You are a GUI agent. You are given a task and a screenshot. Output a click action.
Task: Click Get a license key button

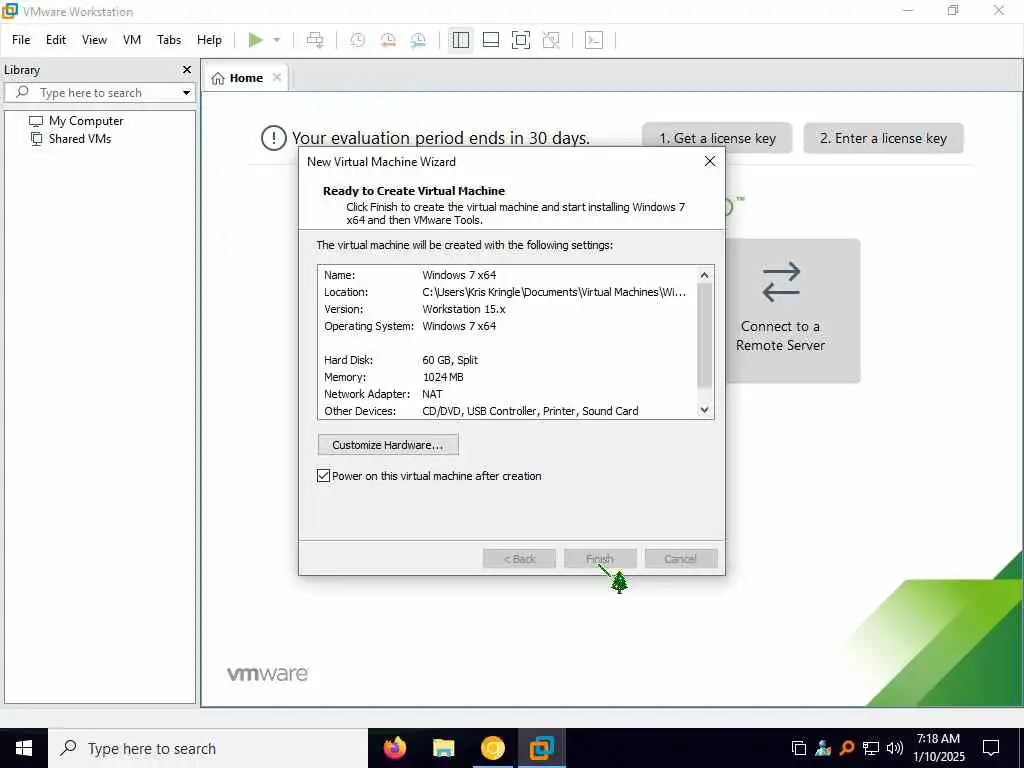pyautogui.click(x=717, y=138)
